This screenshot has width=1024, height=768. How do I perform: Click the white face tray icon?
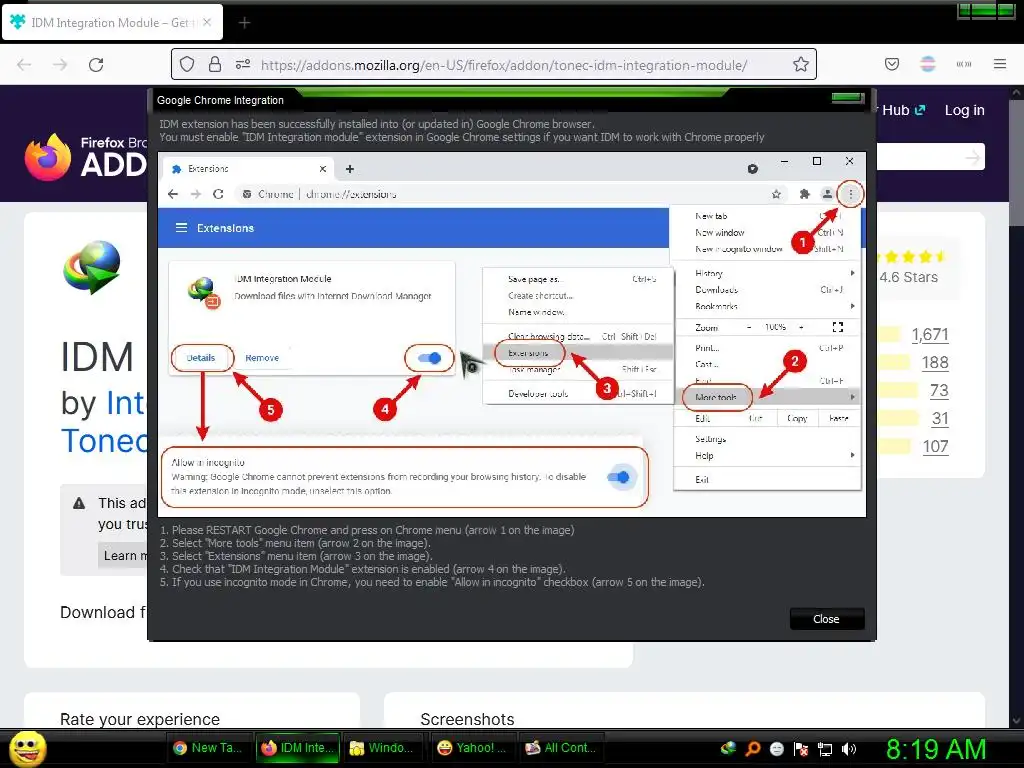(776, 748)
